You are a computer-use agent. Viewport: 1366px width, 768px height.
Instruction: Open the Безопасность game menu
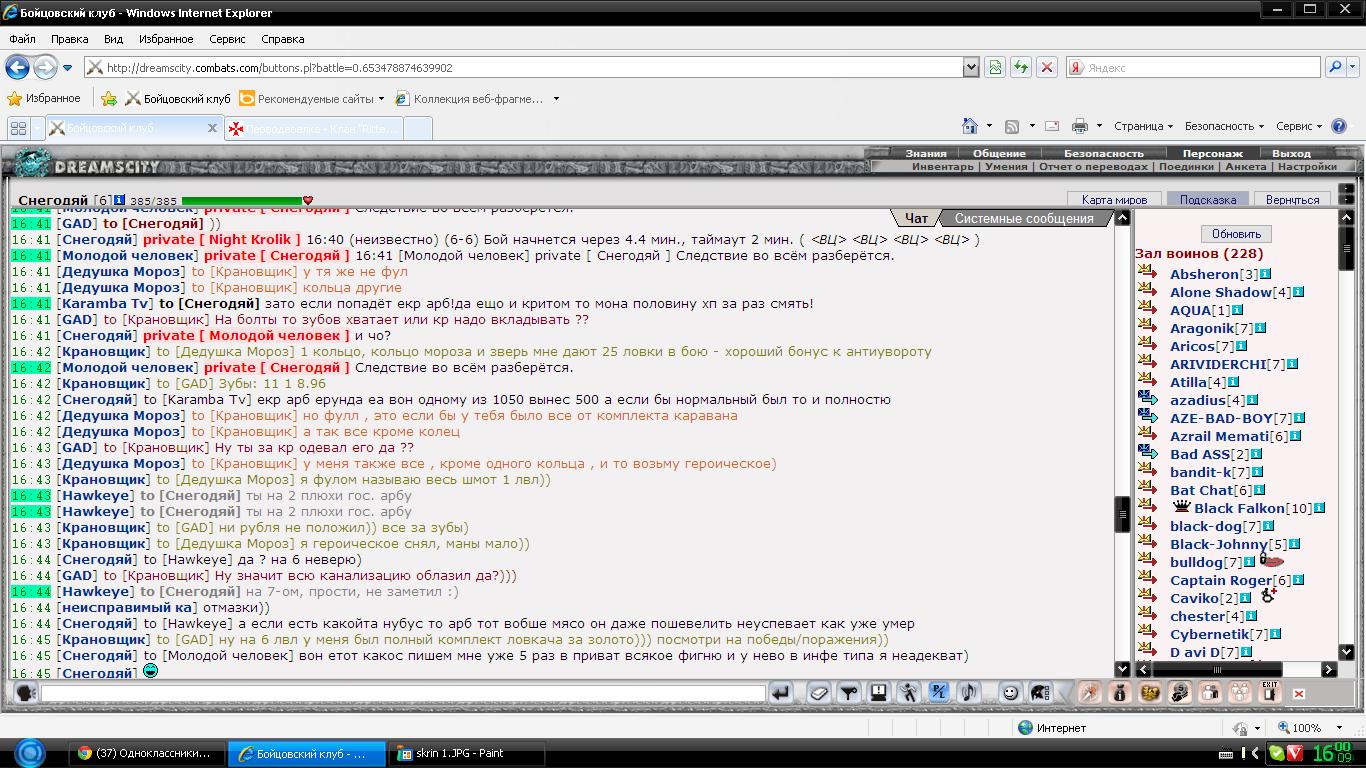[1104, 153]
